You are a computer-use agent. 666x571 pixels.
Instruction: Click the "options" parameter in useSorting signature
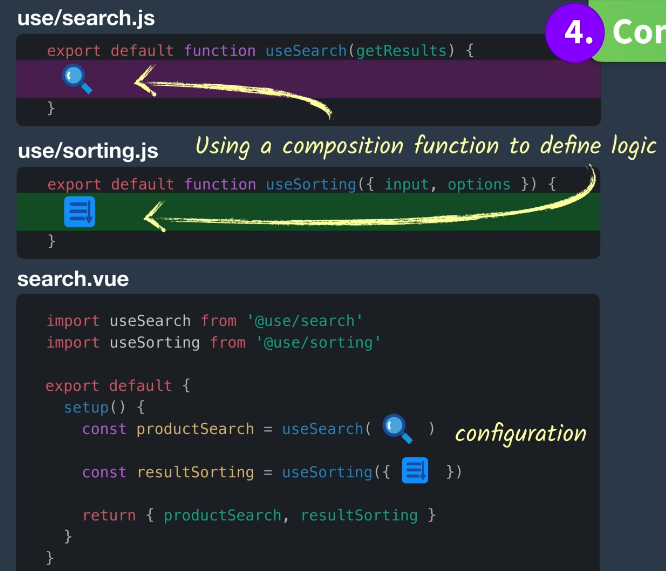[478, 184]
